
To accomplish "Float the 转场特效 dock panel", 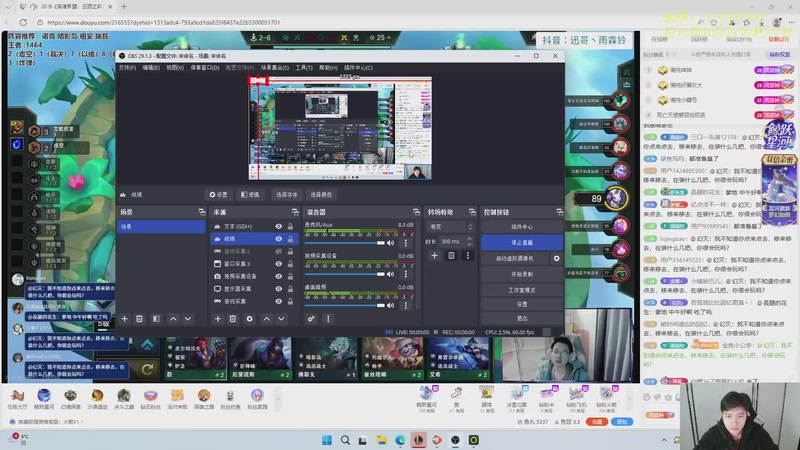I will [472, 212].
